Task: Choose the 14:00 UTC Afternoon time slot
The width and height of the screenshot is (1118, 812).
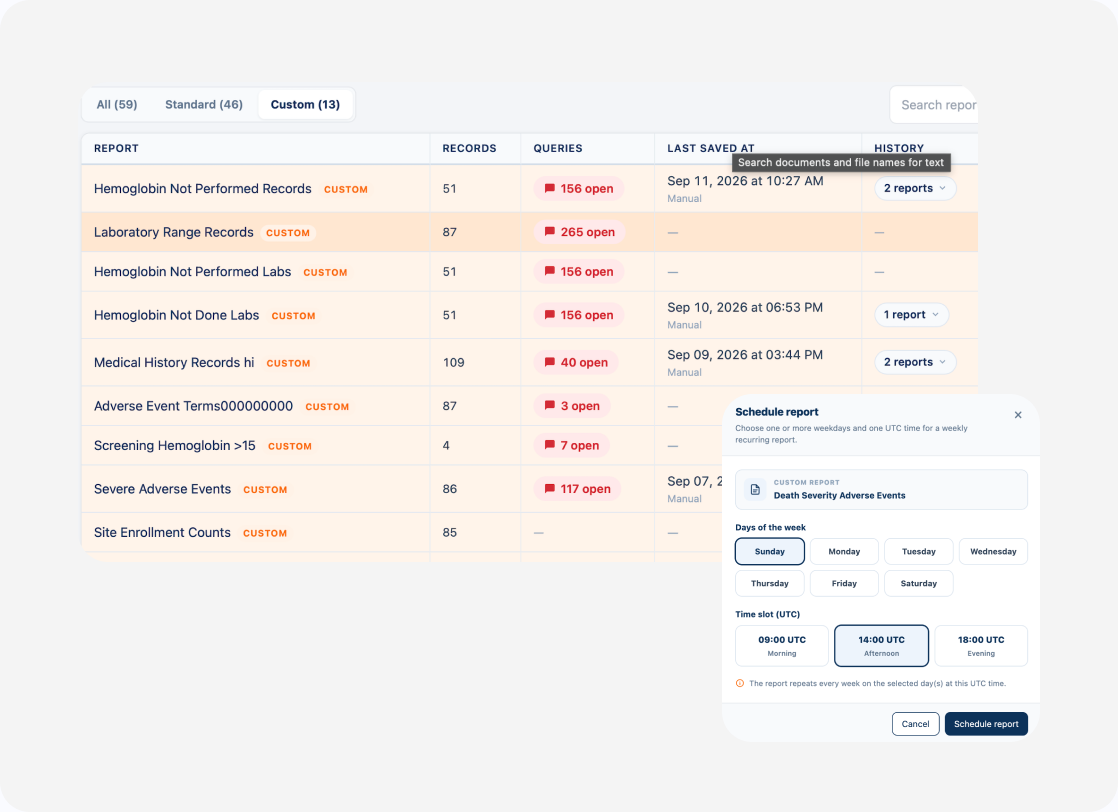Action: coord(881,646)
